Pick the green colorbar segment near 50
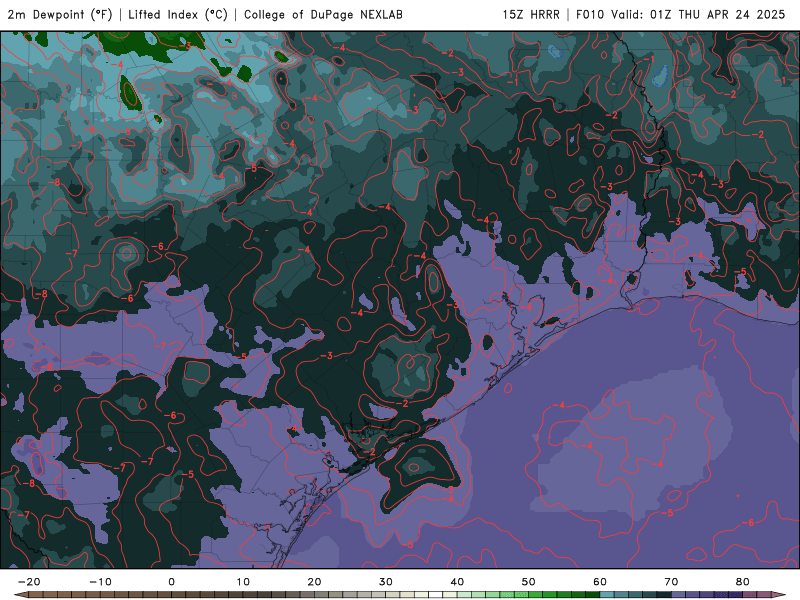The height and width of the screenshot is (600, 800). (536, 595)
